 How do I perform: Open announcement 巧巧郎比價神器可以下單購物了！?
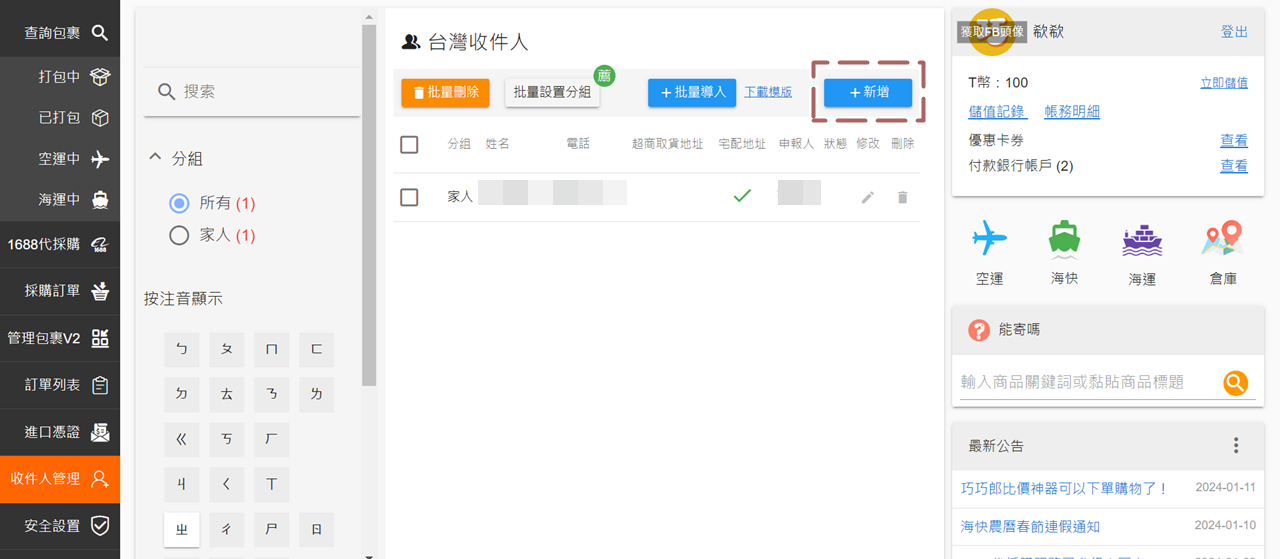coord(1064,488)
